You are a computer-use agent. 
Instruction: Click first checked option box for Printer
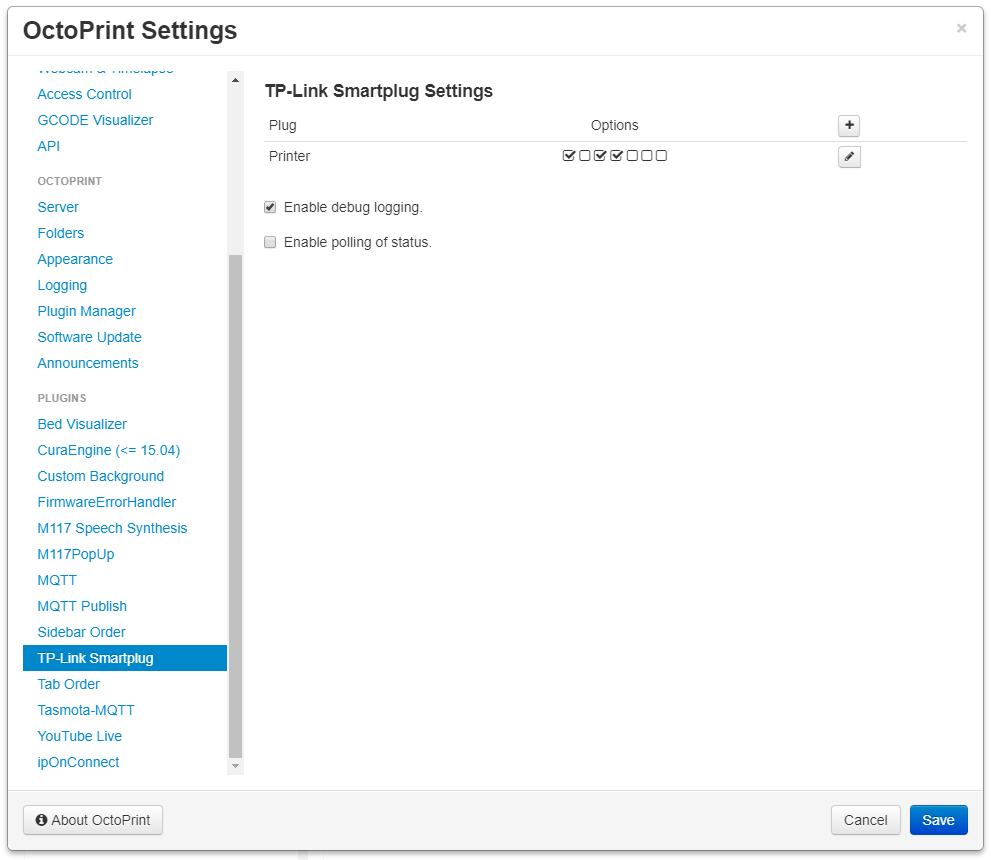pos(569,156)
